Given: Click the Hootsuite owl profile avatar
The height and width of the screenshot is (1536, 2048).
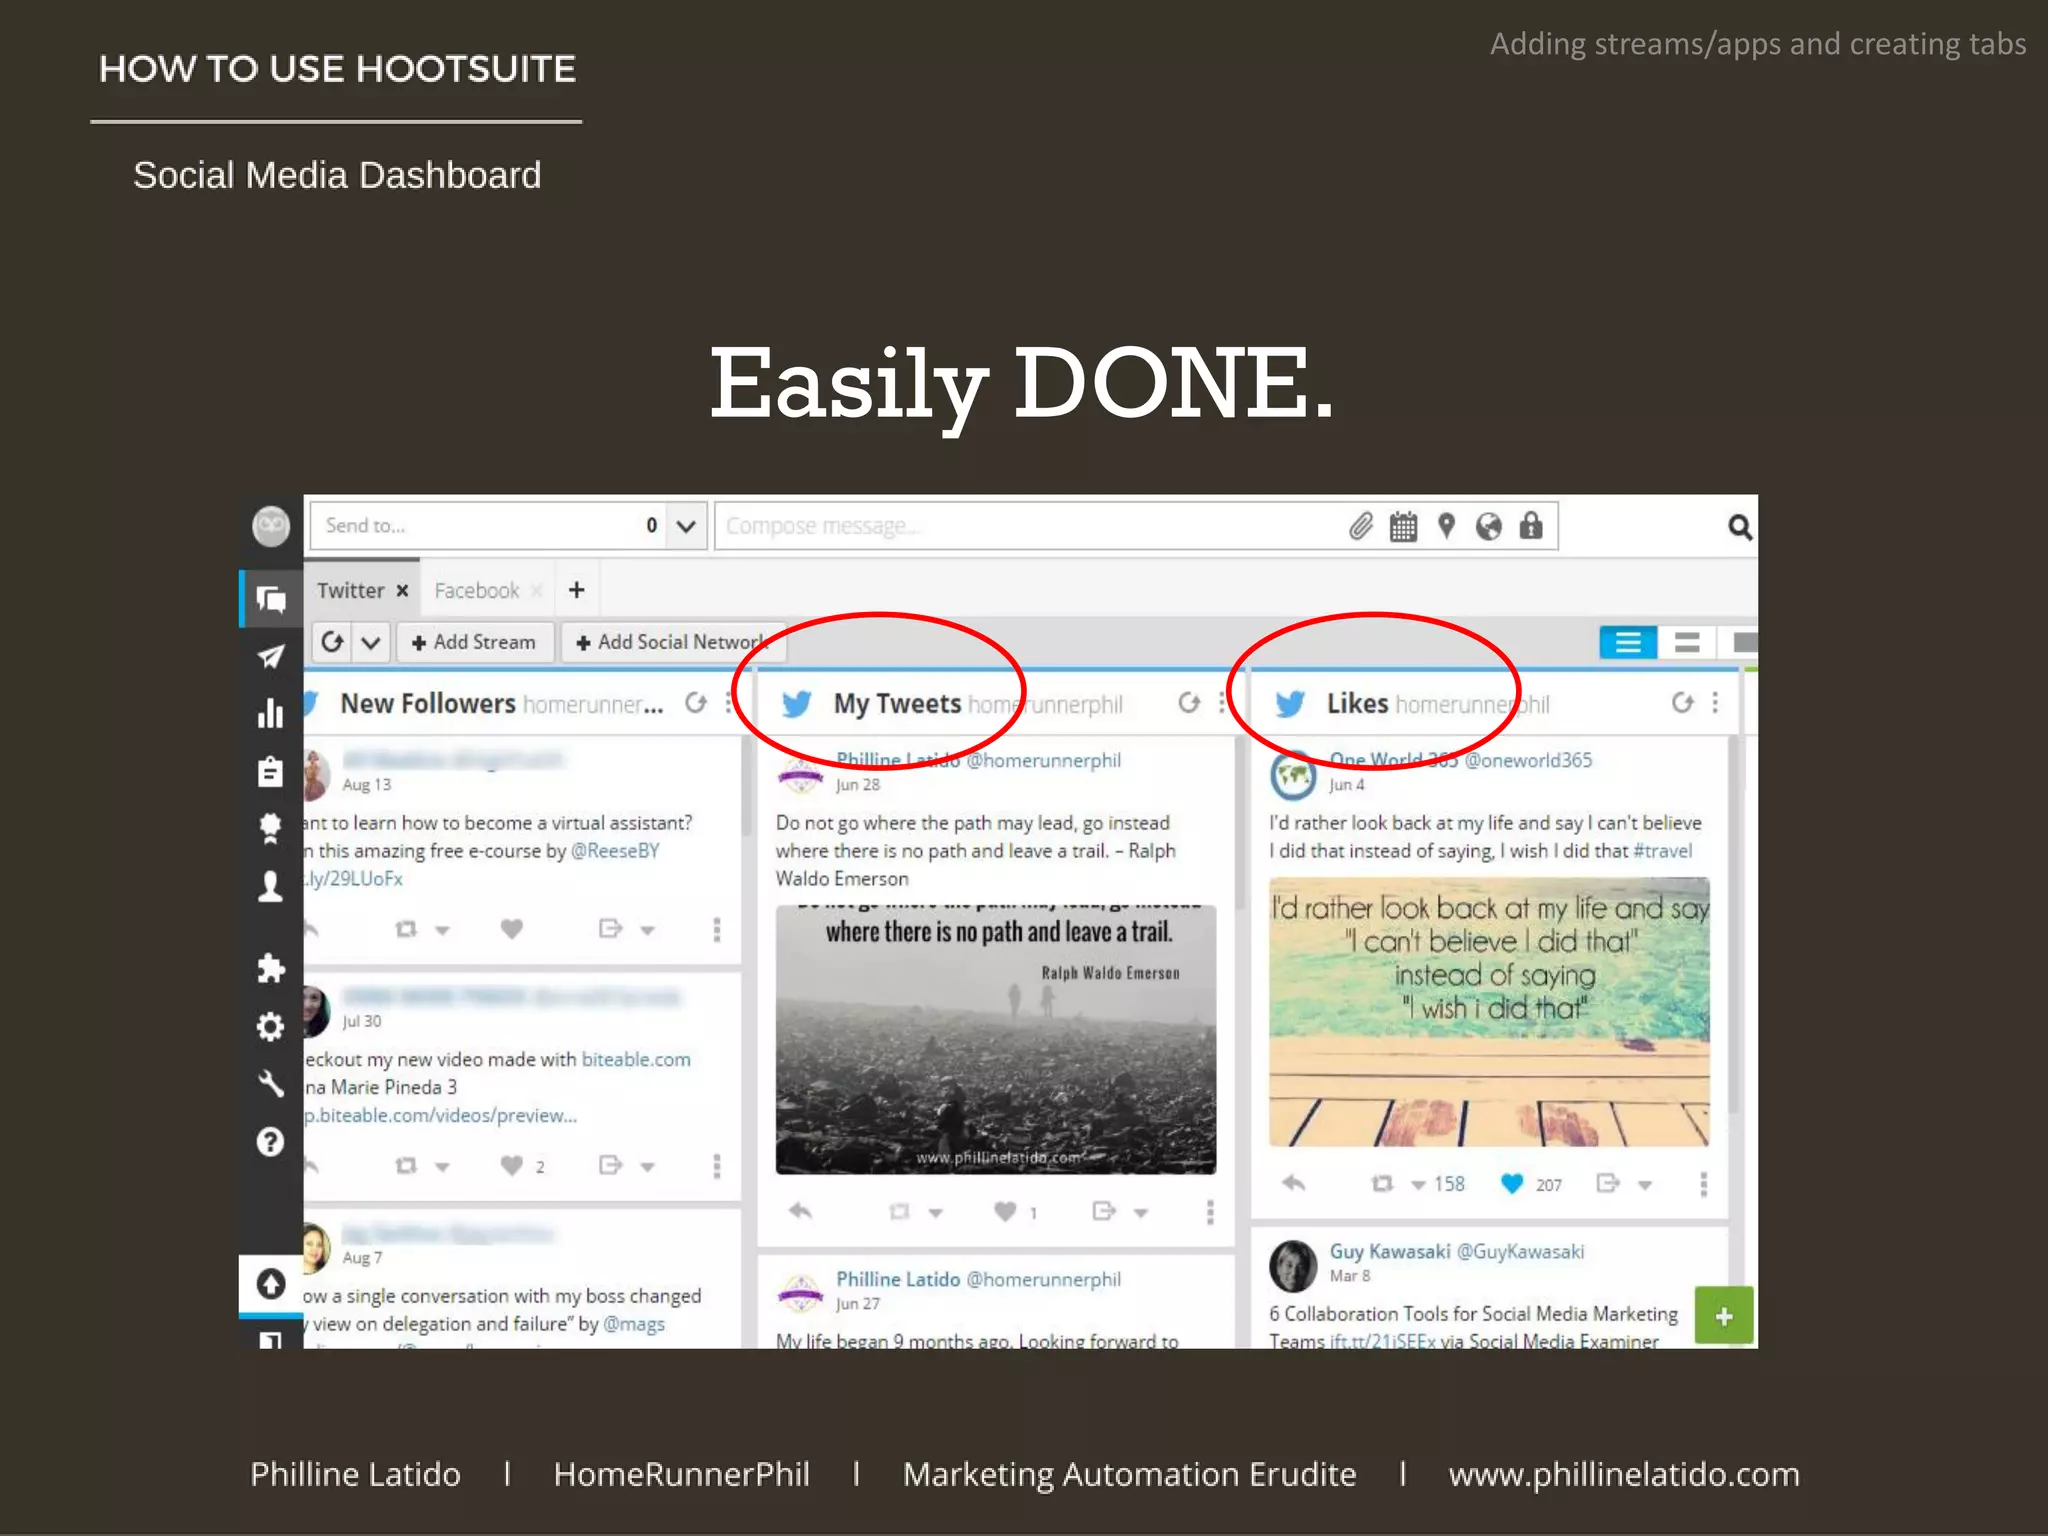Looking at the screenshot, I should pyautogui.click(x=271, y=526).
